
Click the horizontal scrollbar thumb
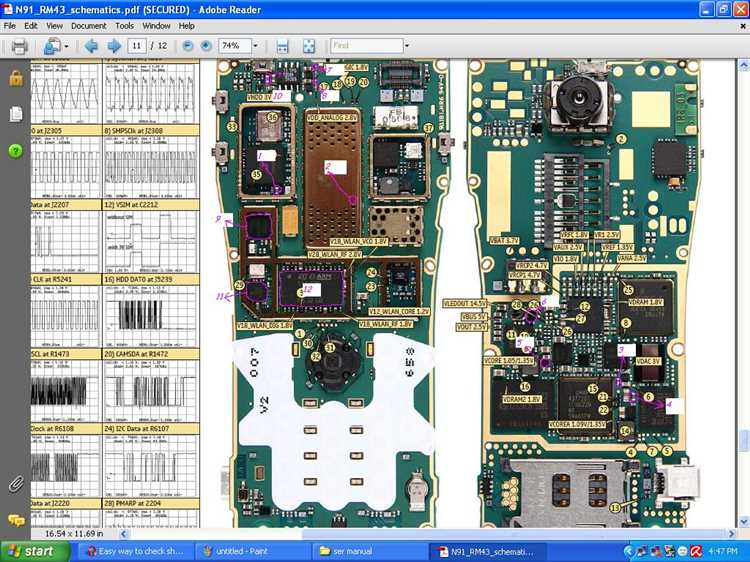[x=512, y=533]
